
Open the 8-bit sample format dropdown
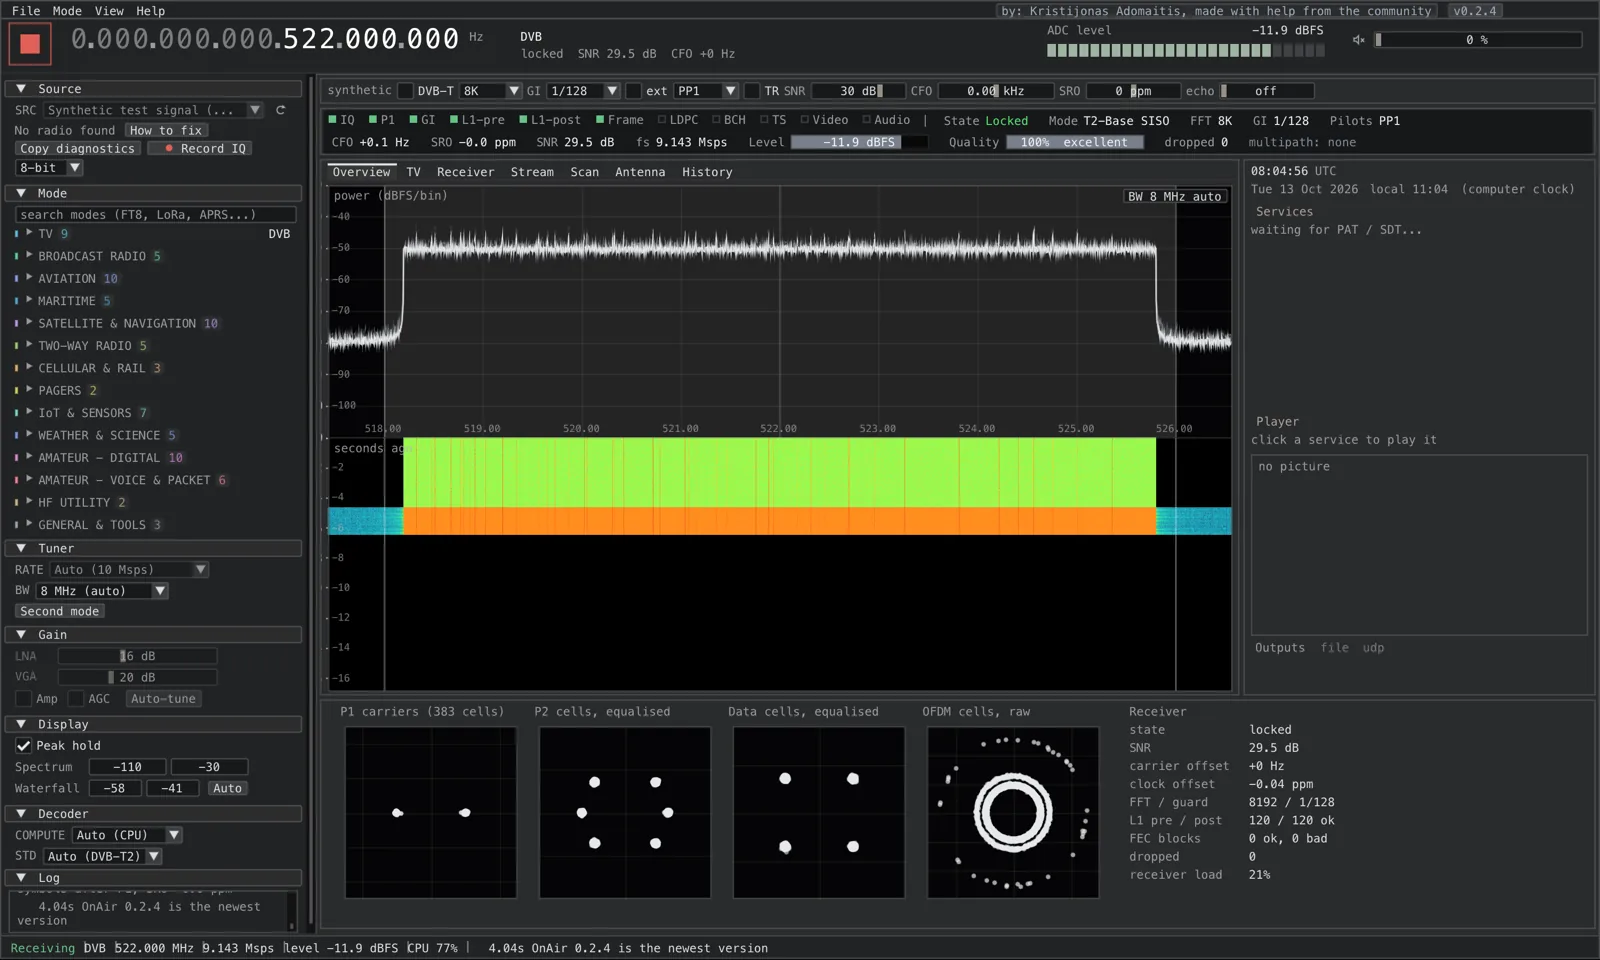tap(49, 168)
